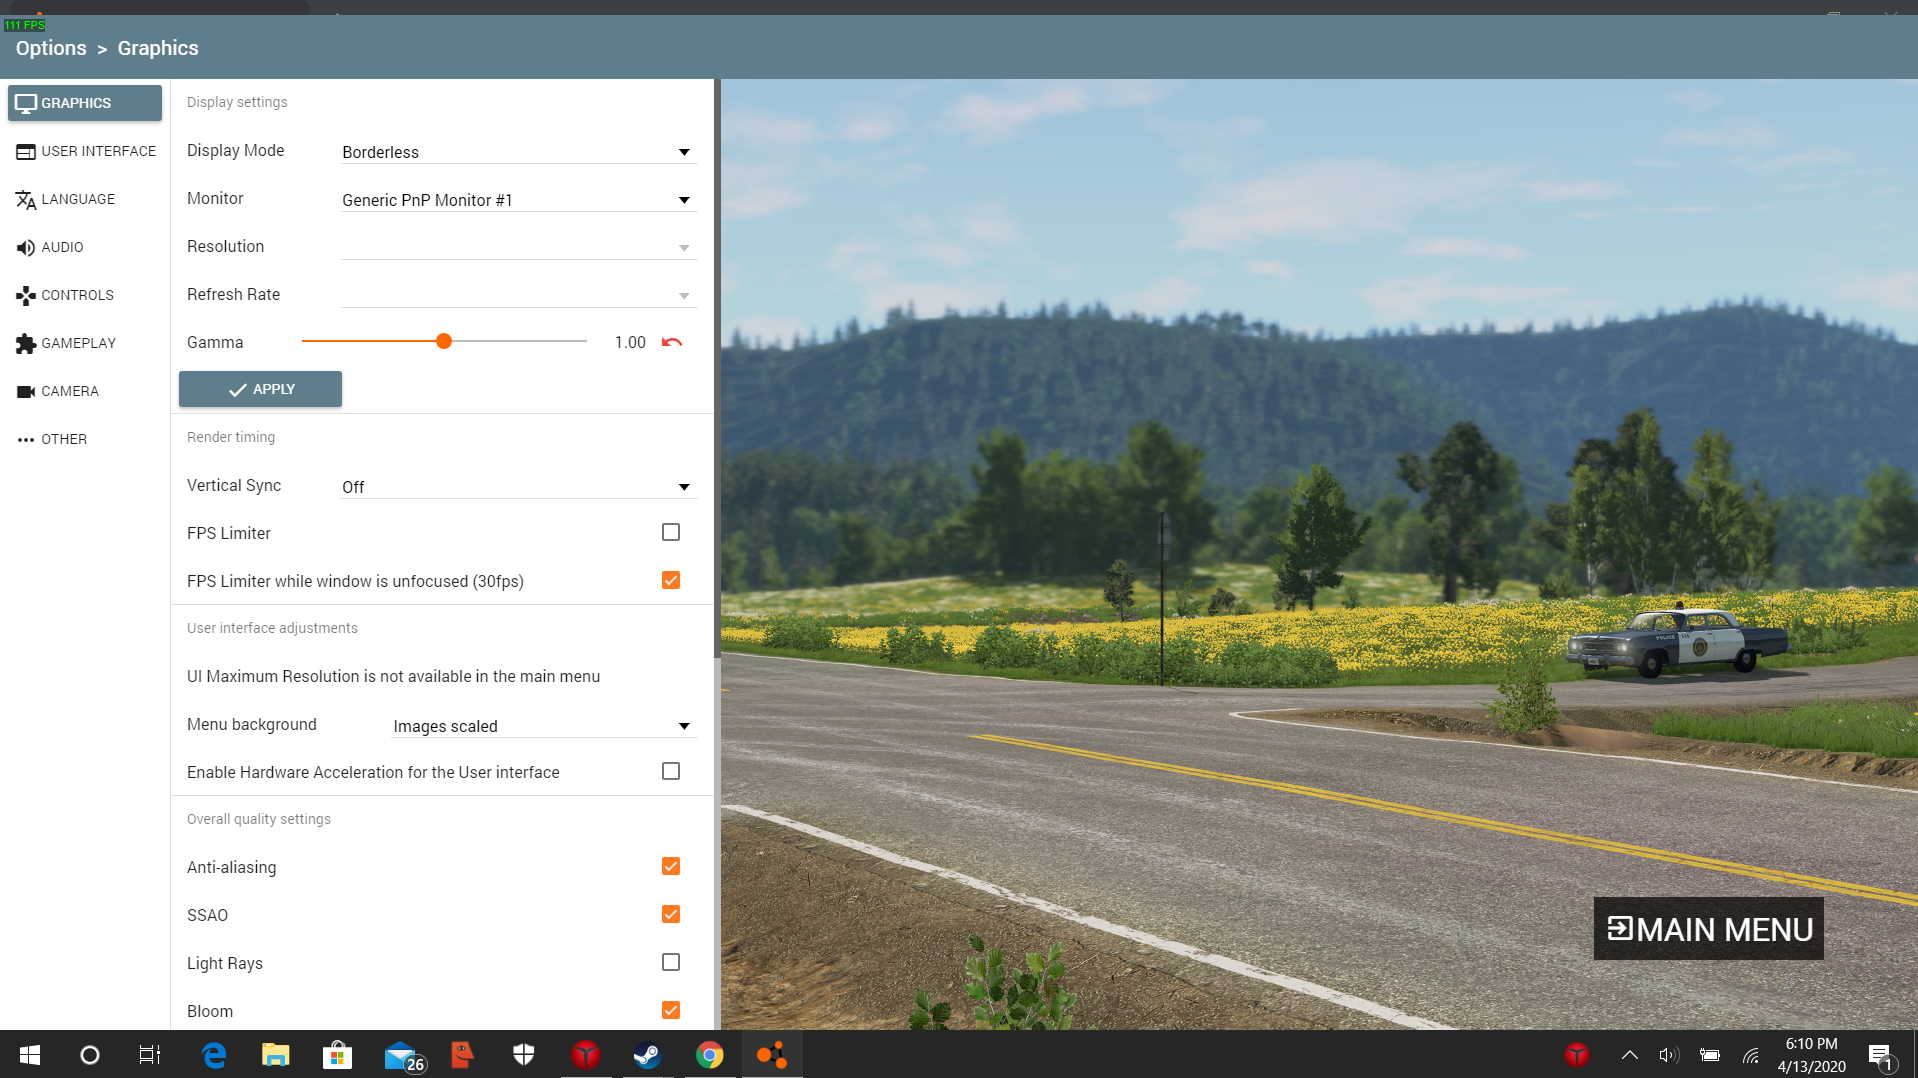
Task: Click Graphics in the breadcrumb
Action: tap(158, 48)
